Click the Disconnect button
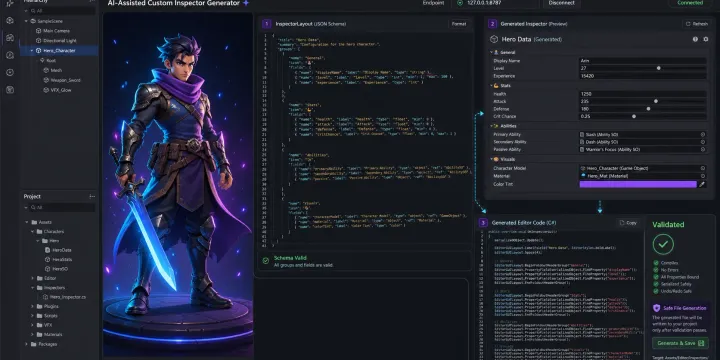 (x=561, y=3)
